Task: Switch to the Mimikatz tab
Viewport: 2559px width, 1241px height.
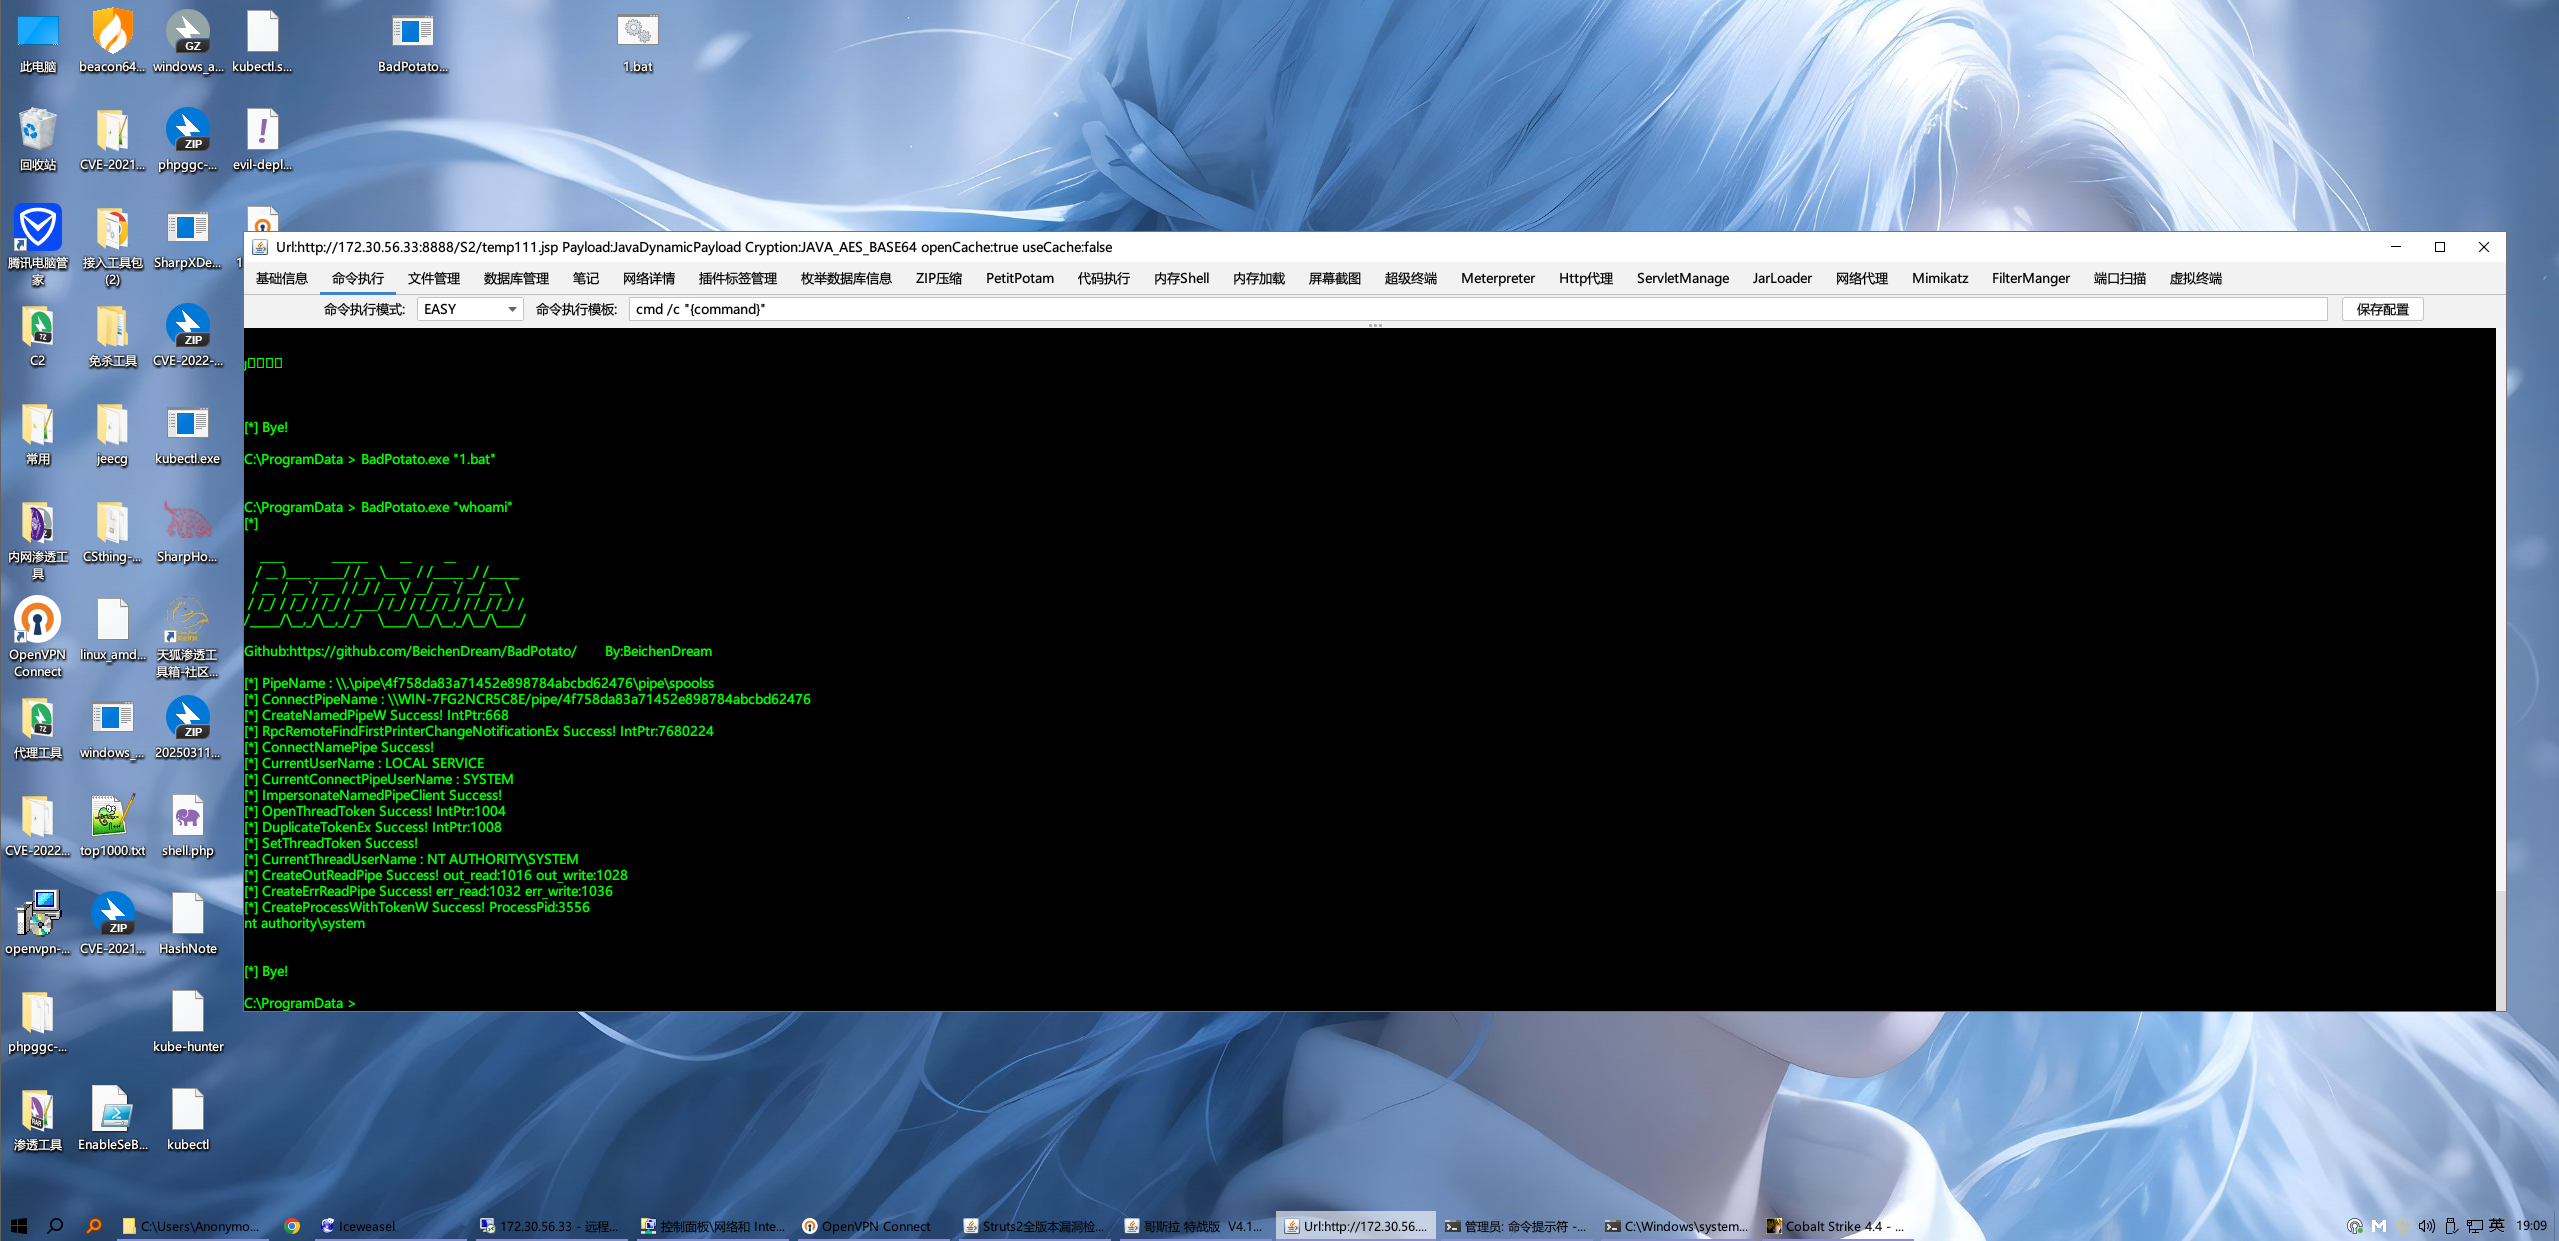Action: click(x=1939, y=279)
